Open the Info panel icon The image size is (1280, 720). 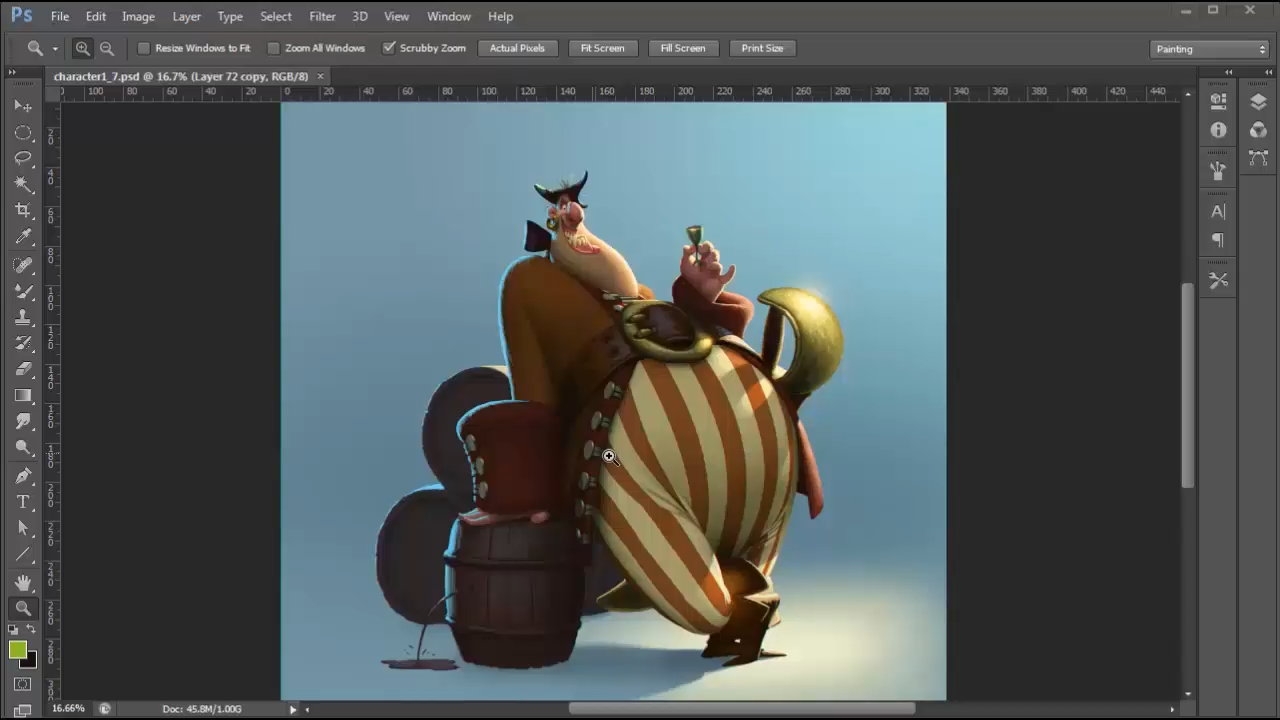(x=1218, y=130)
